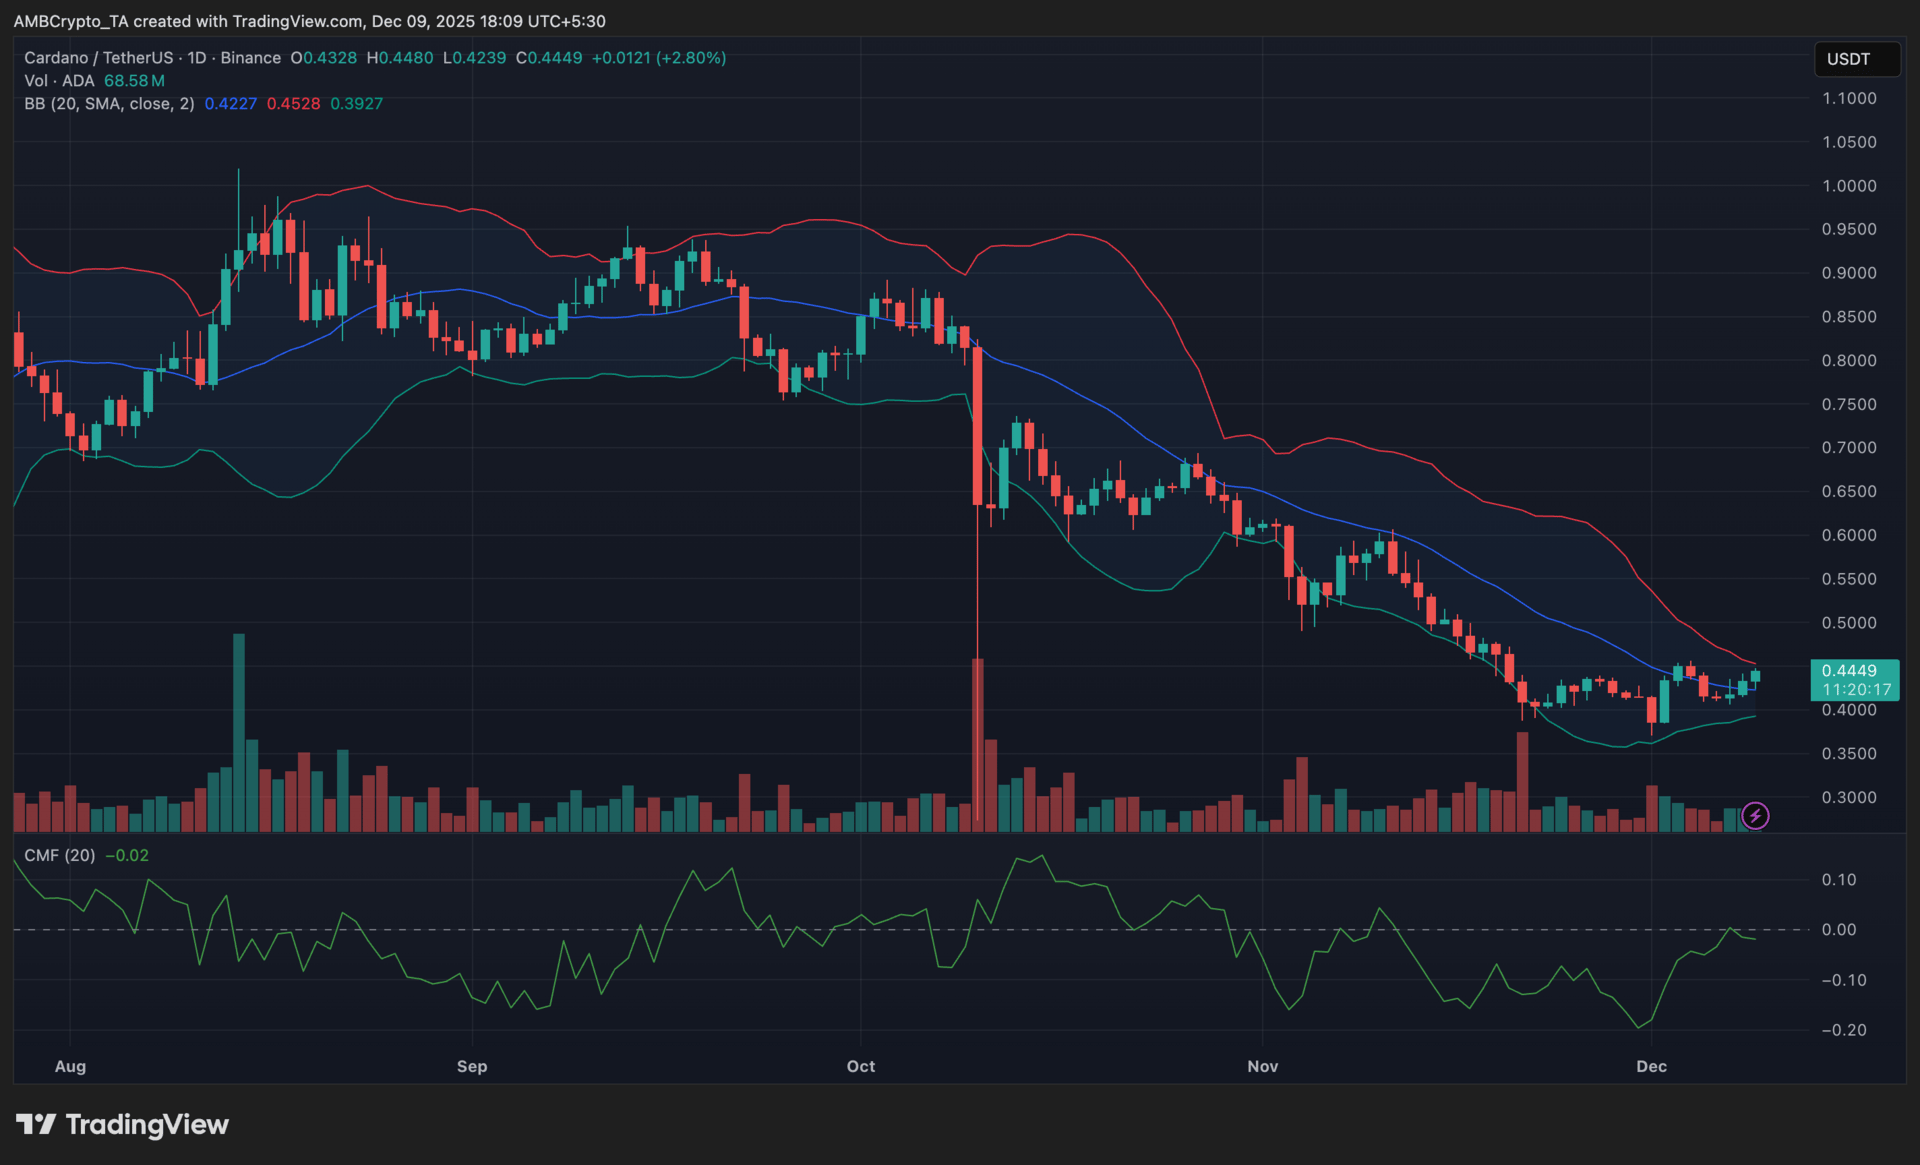Click the Sep label on time axis

[472, 1066]
